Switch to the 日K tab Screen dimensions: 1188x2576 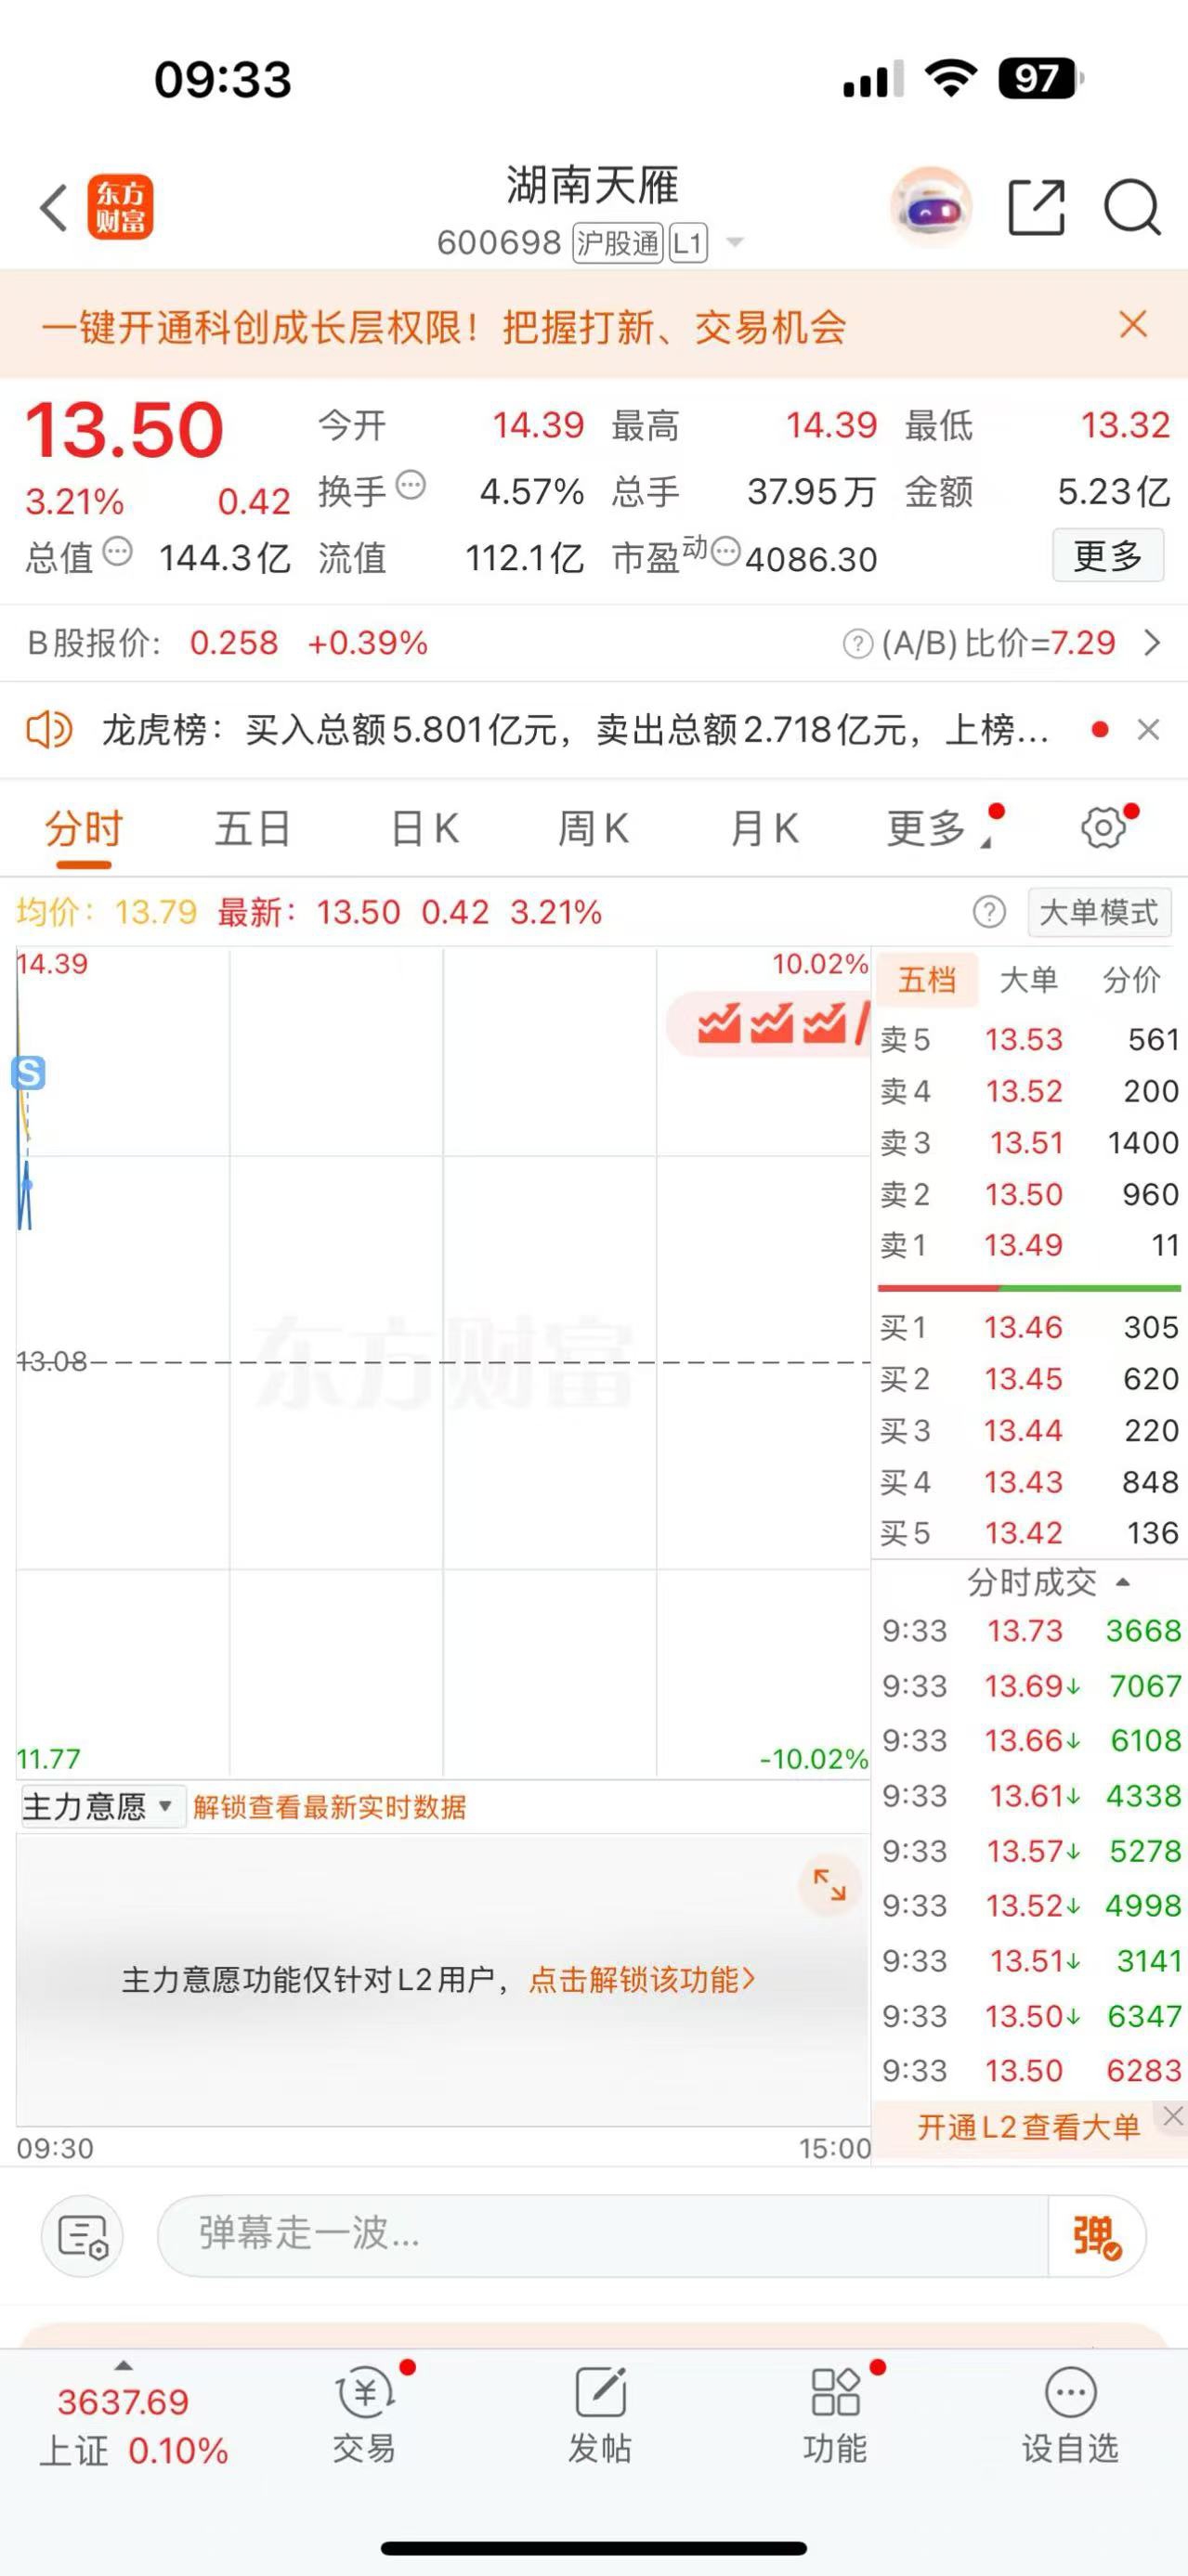pyautogui.click(x=425, y=829)
